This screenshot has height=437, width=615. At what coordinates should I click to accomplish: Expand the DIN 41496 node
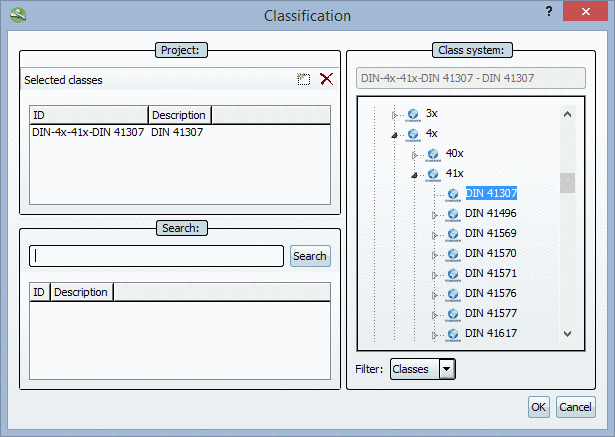point(435,215)
